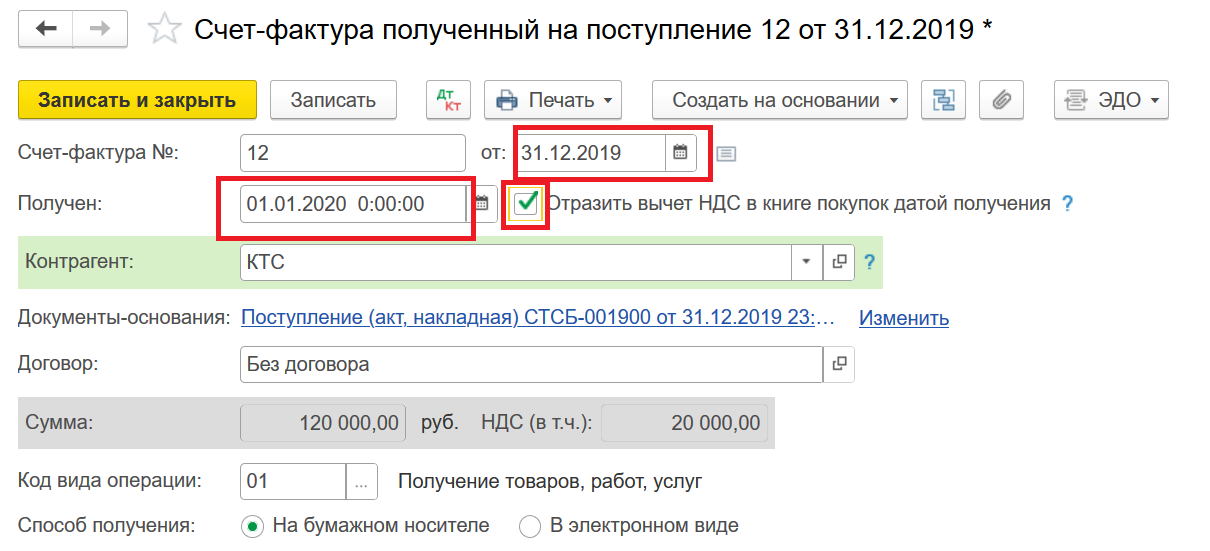Click the Изменить link
Image resolution: width=1210 pixels, height=551 pixels.
click(903, 318)
